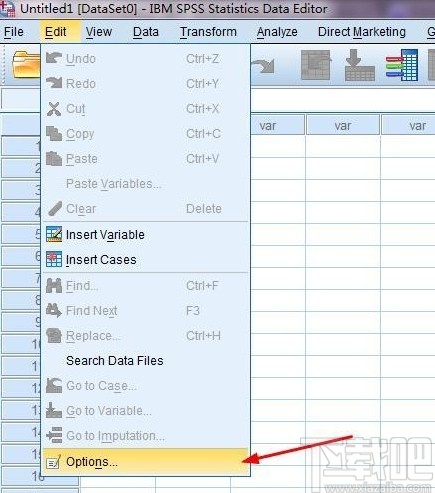Viewport: 435px width, 493px height.
Task: Click the redo arrow toolbar icon
Action: coord(263,65)
